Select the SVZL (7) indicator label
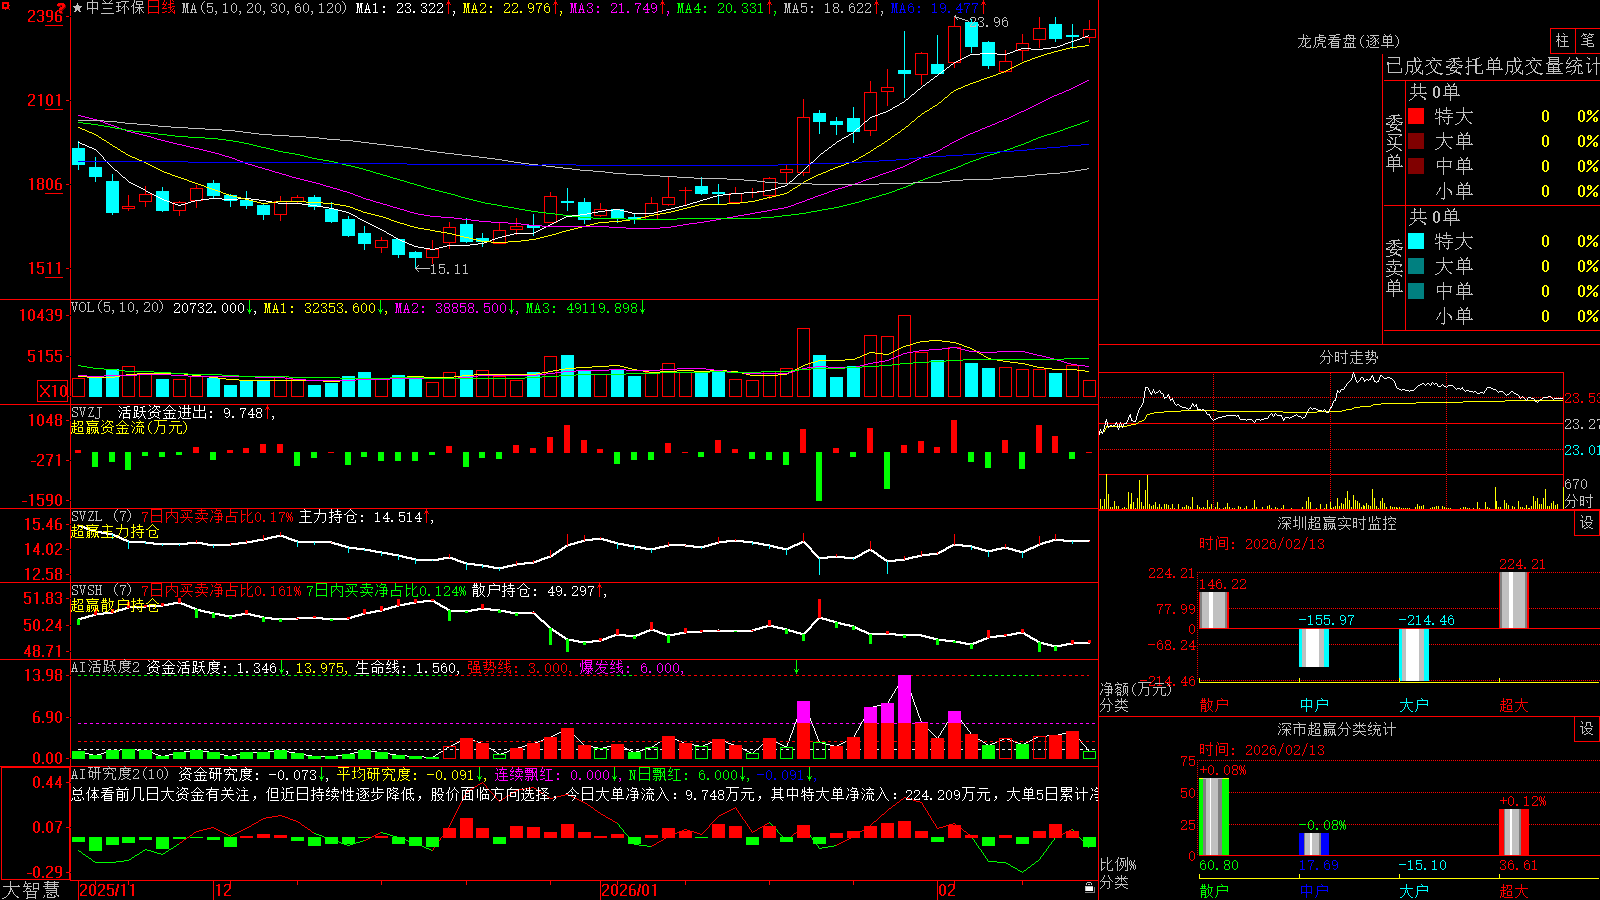Viewport: 1600px width, 900px height. click(101, 517)
